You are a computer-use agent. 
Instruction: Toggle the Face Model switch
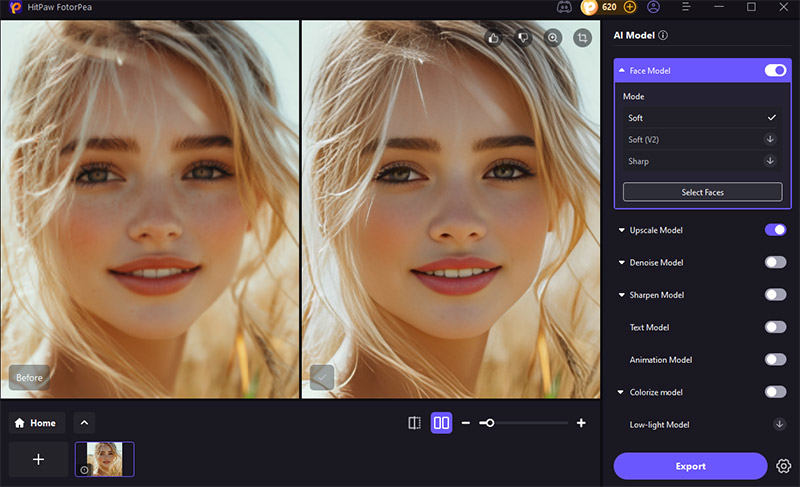coord(775,70)
